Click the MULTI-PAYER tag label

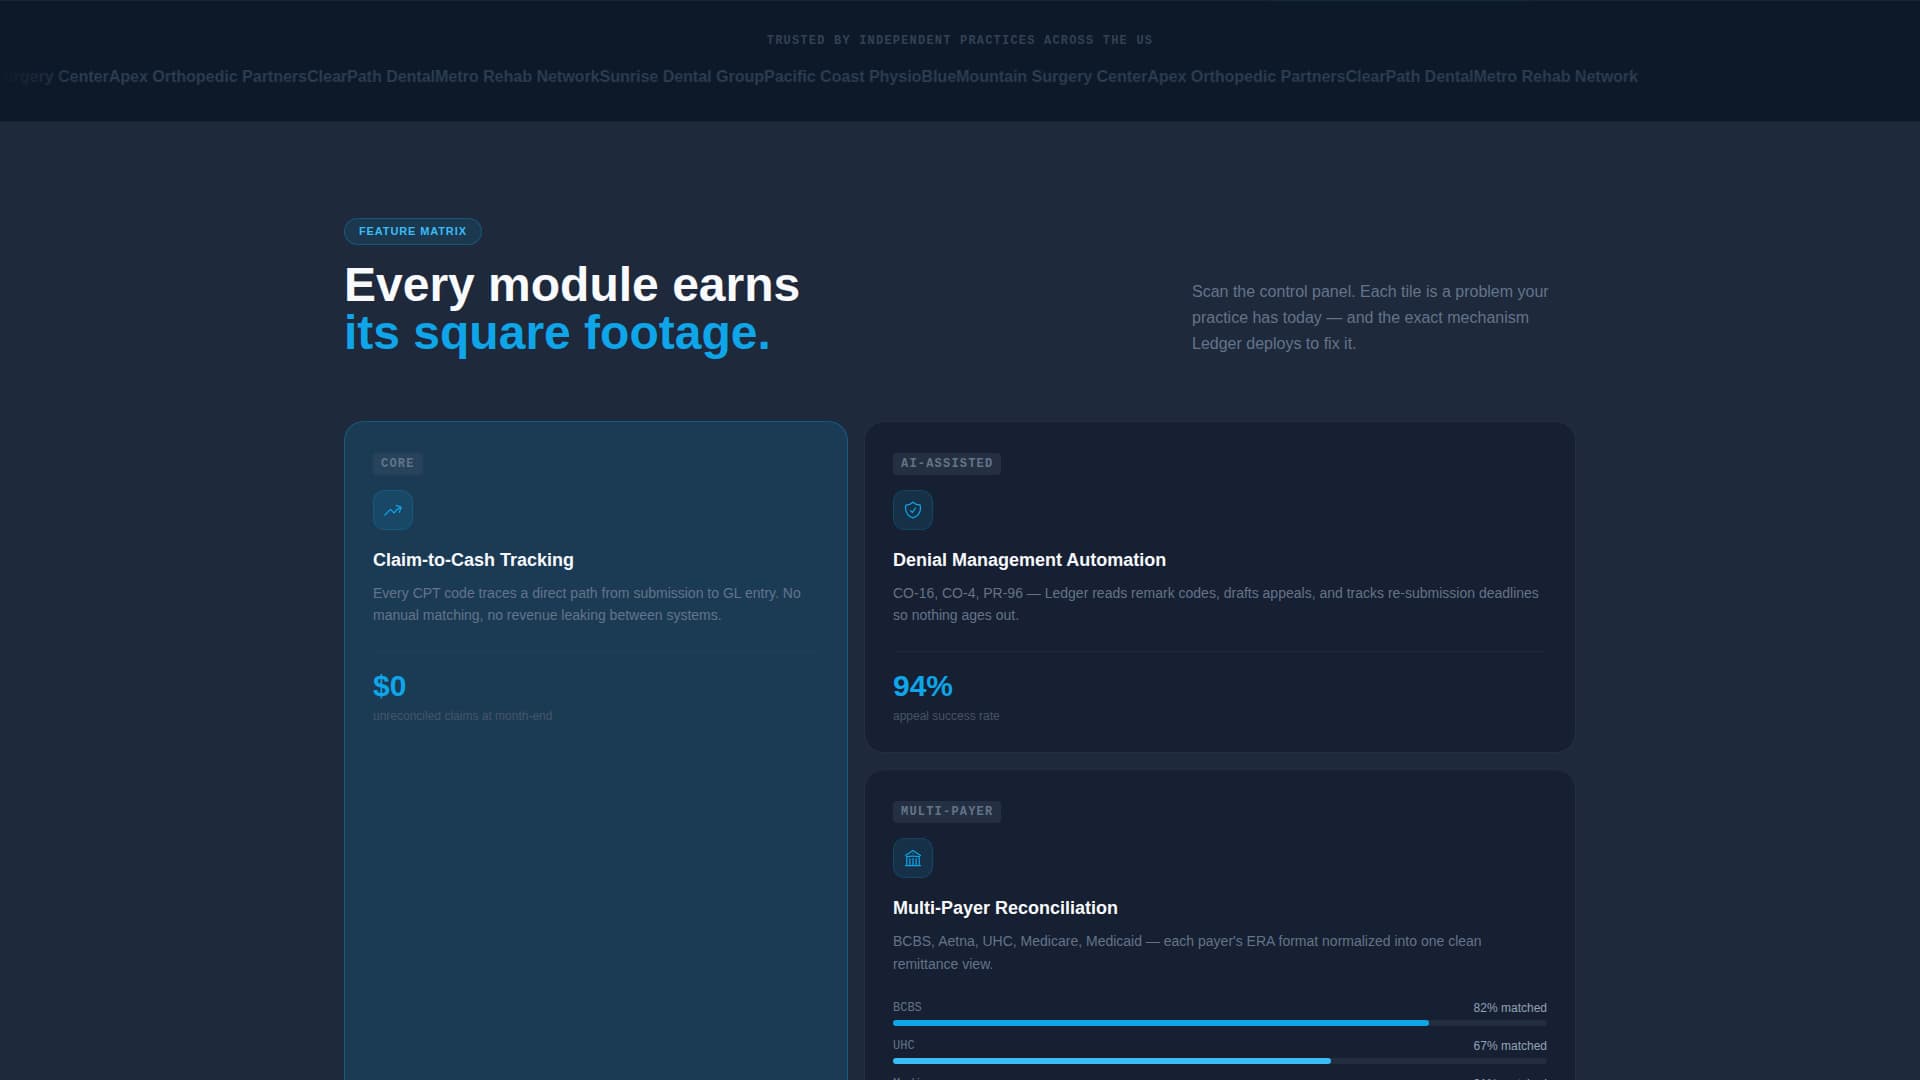tap(946, 811)
